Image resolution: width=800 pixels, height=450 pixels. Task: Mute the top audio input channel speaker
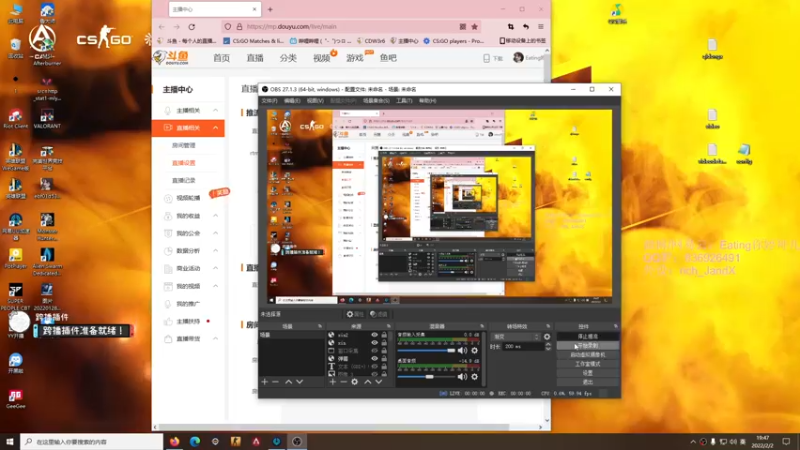click(462, 351)
